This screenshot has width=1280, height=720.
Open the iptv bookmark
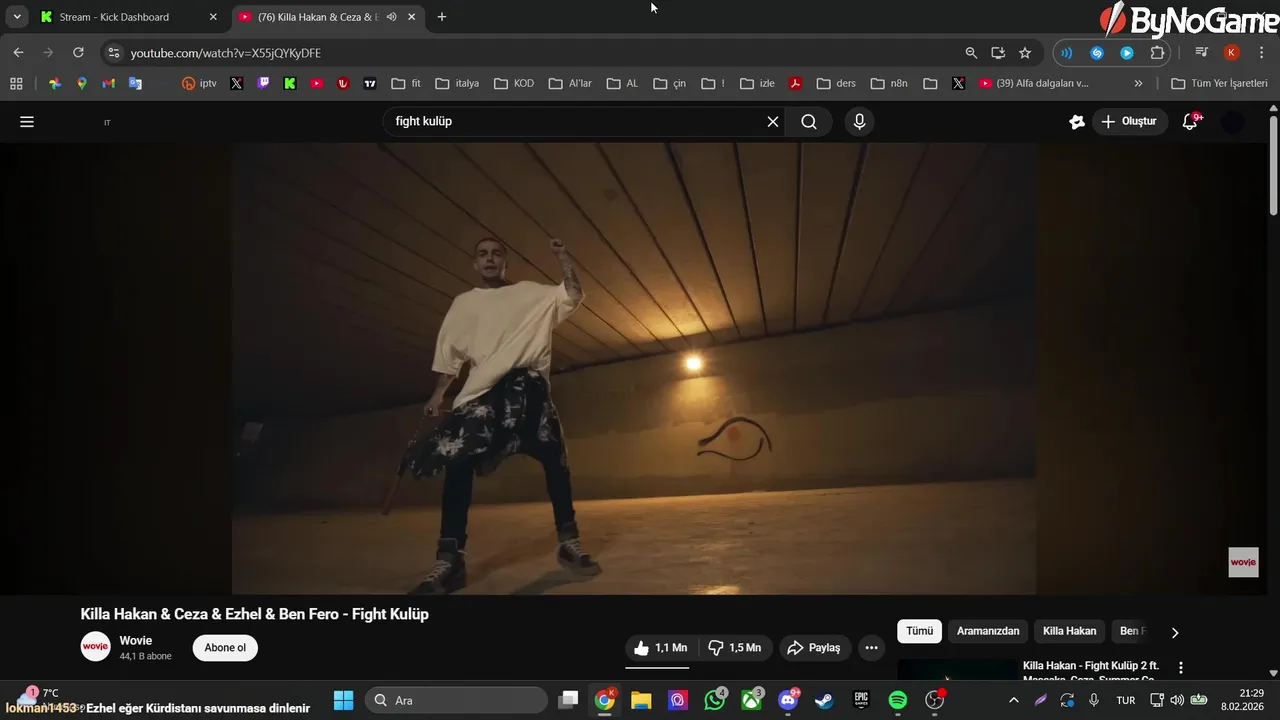199,84
